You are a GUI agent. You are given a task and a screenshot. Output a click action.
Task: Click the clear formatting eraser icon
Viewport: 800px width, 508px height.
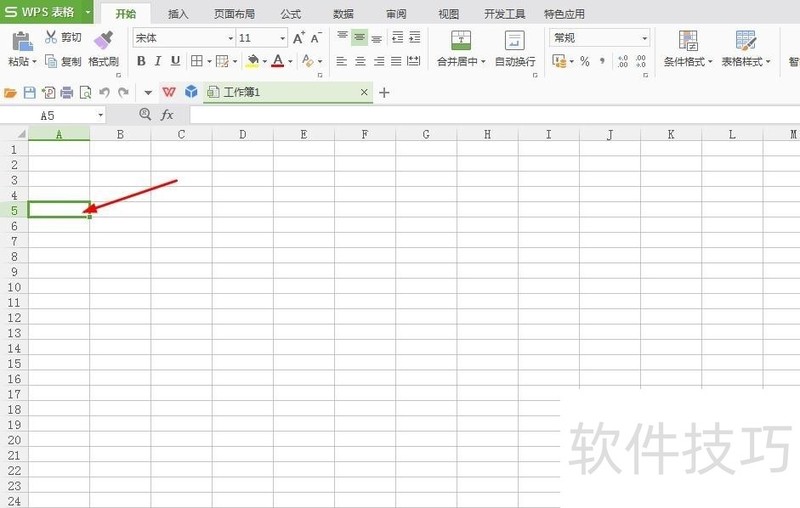coord(308,61)
